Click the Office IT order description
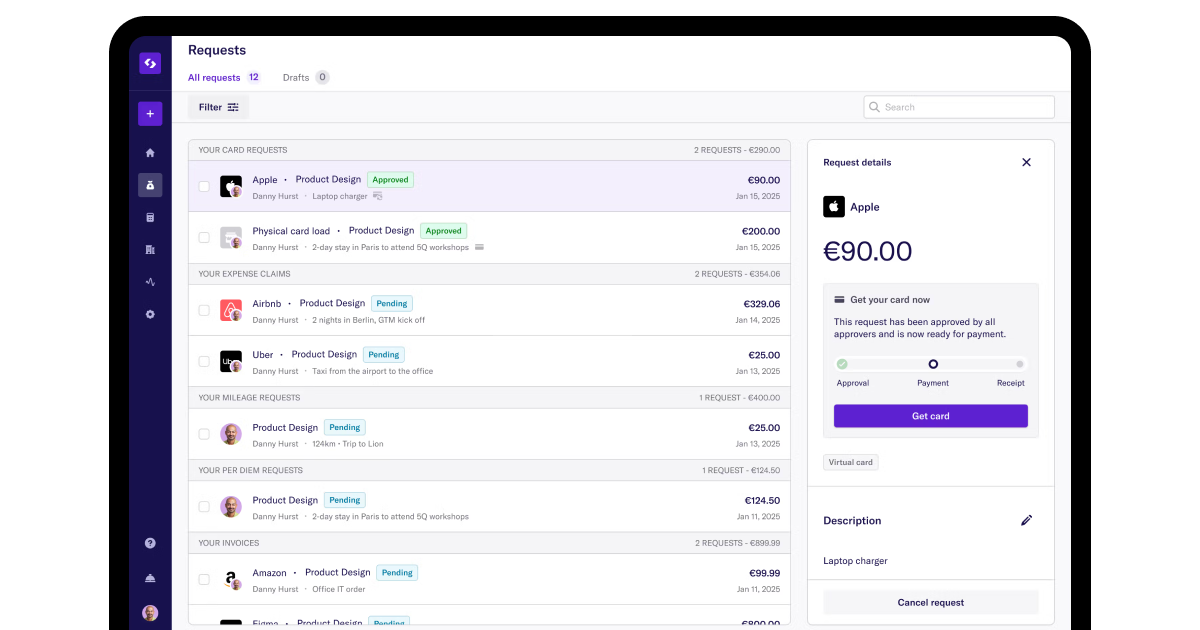This screenshot has height=630, width=1200. [x=339, y=590]
